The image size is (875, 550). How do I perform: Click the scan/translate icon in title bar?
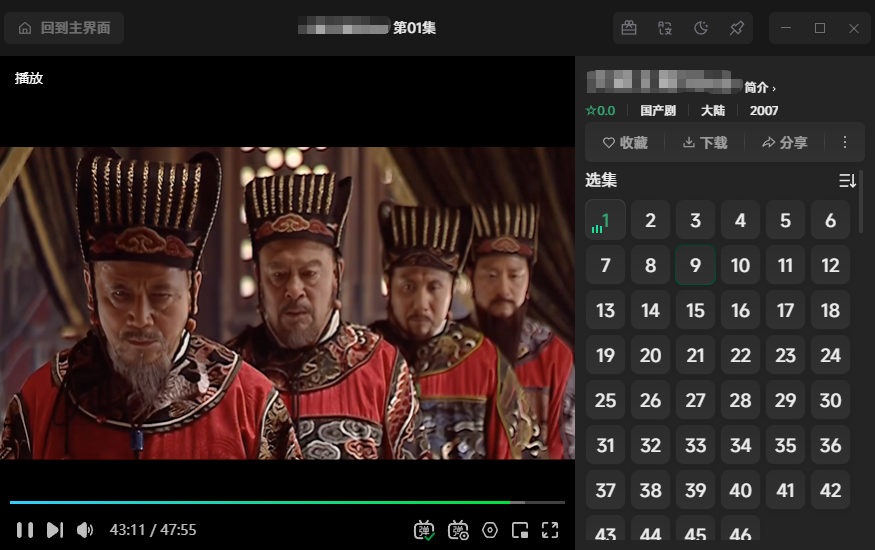[665, 28]
